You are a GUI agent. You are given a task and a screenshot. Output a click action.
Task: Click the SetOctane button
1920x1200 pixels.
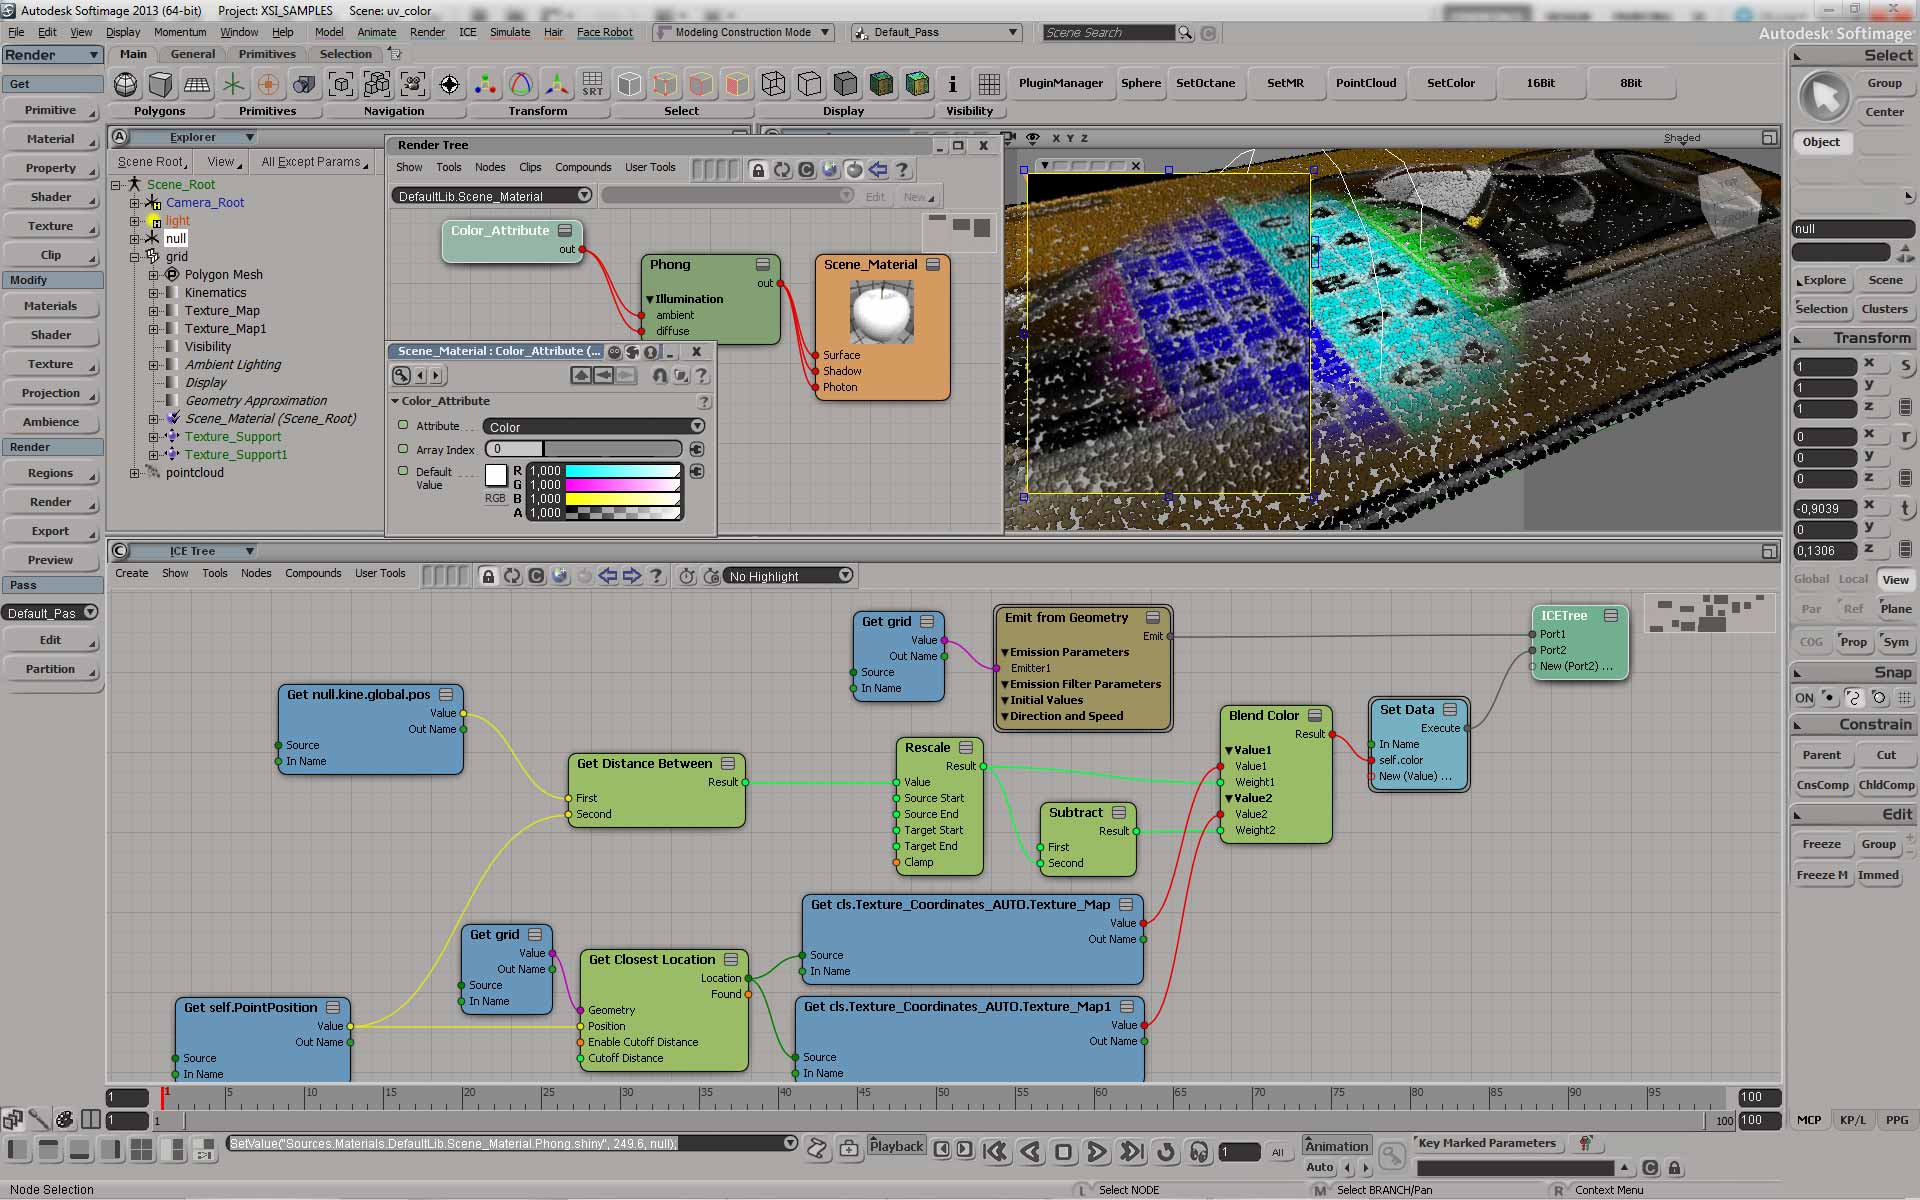coord(1205,83)
